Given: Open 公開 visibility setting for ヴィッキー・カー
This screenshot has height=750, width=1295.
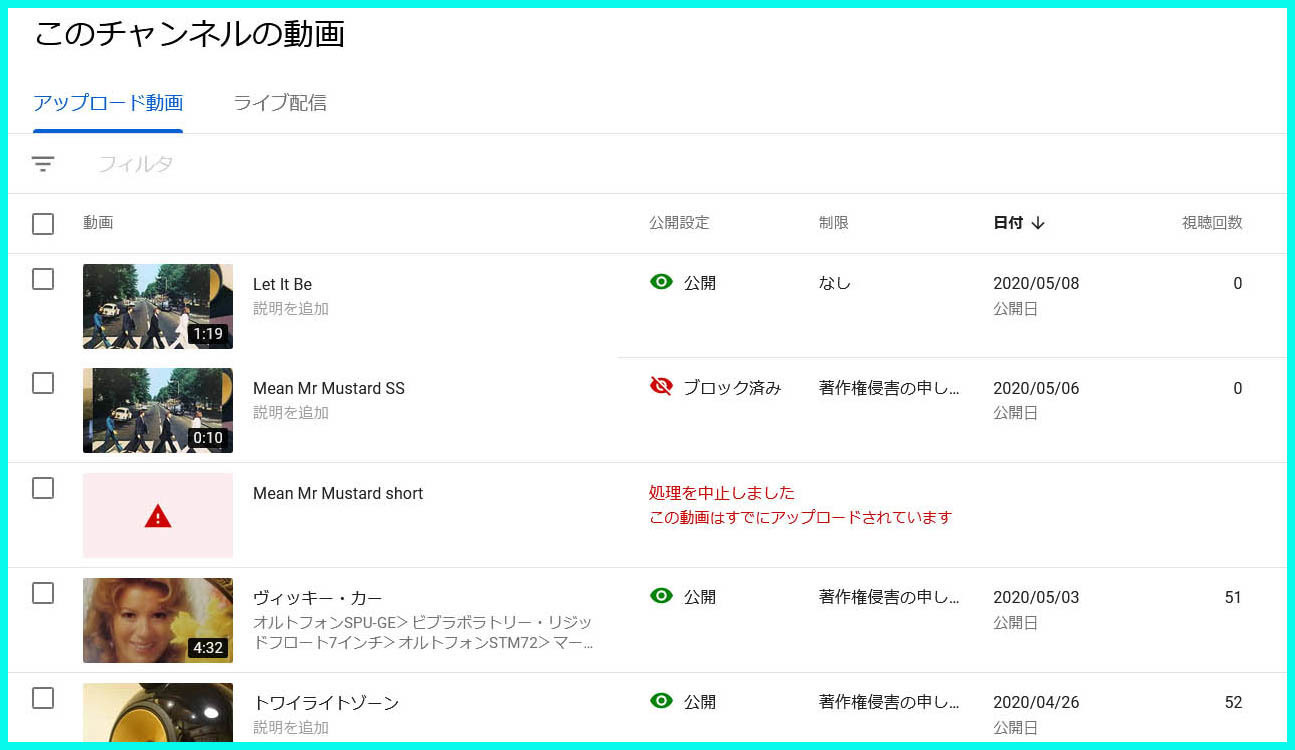Looking at the screenshot, I should click(700, 597).
